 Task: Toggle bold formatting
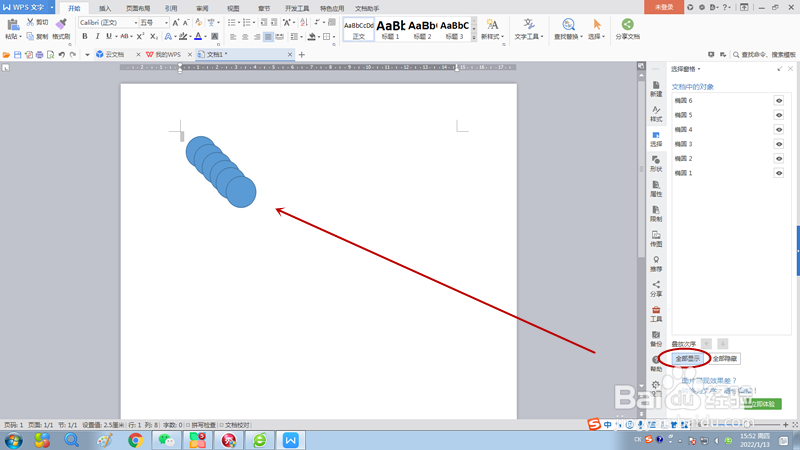[x=85, y=36]
